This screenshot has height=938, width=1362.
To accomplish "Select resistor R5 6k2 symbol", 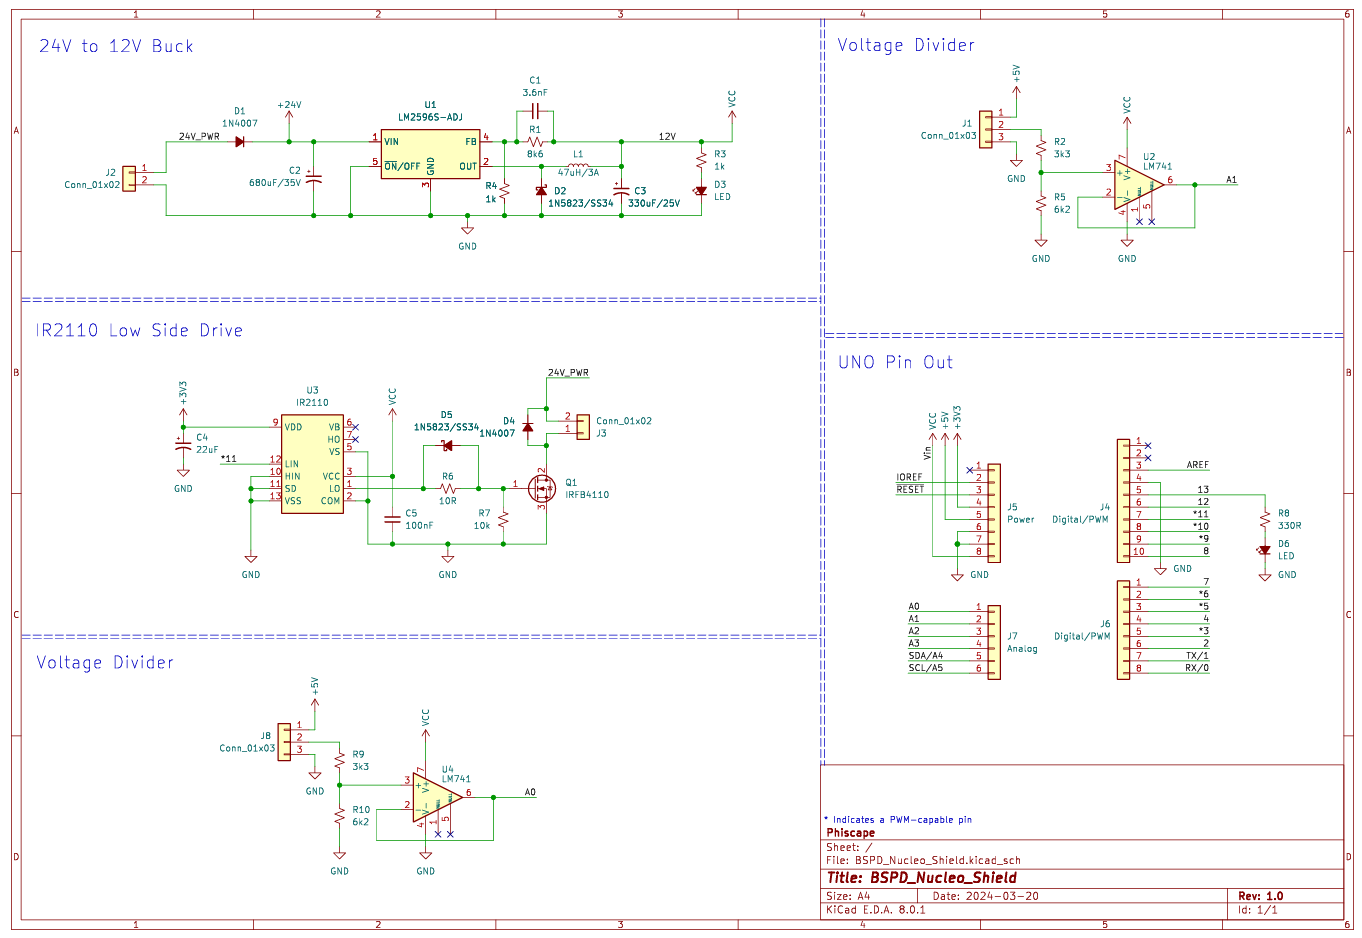I will click(x=1041, y=203).
